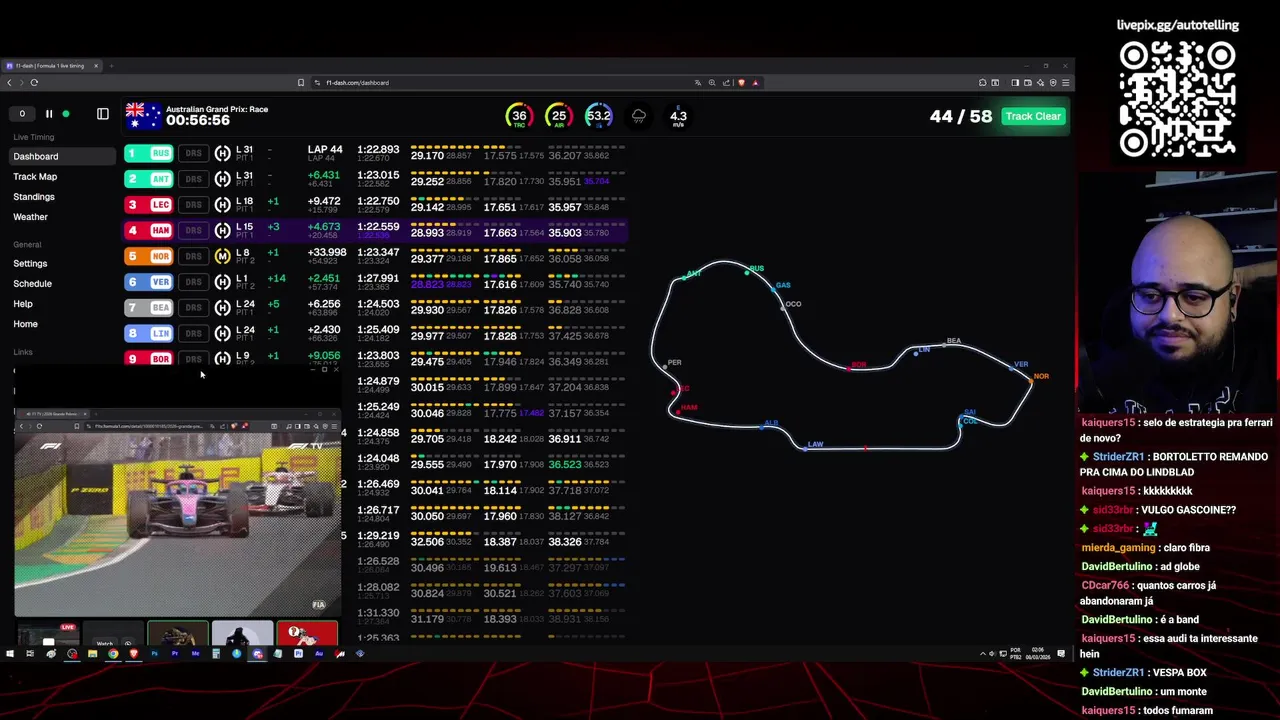Image resolution: width=1280 pixels, height=720 pixels.
Task: Open a new tab in the f1-dash browser
Action: [111, 66]
